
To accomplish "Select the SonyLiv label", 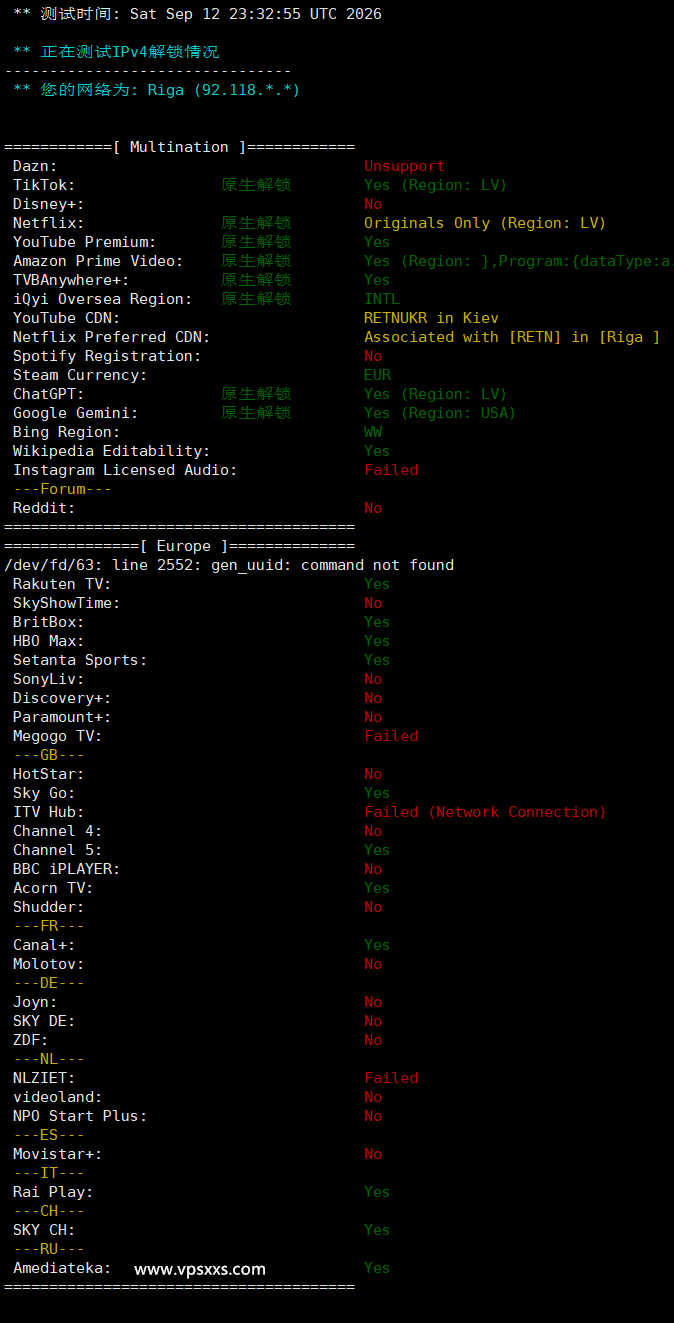I will click(49, 679).
